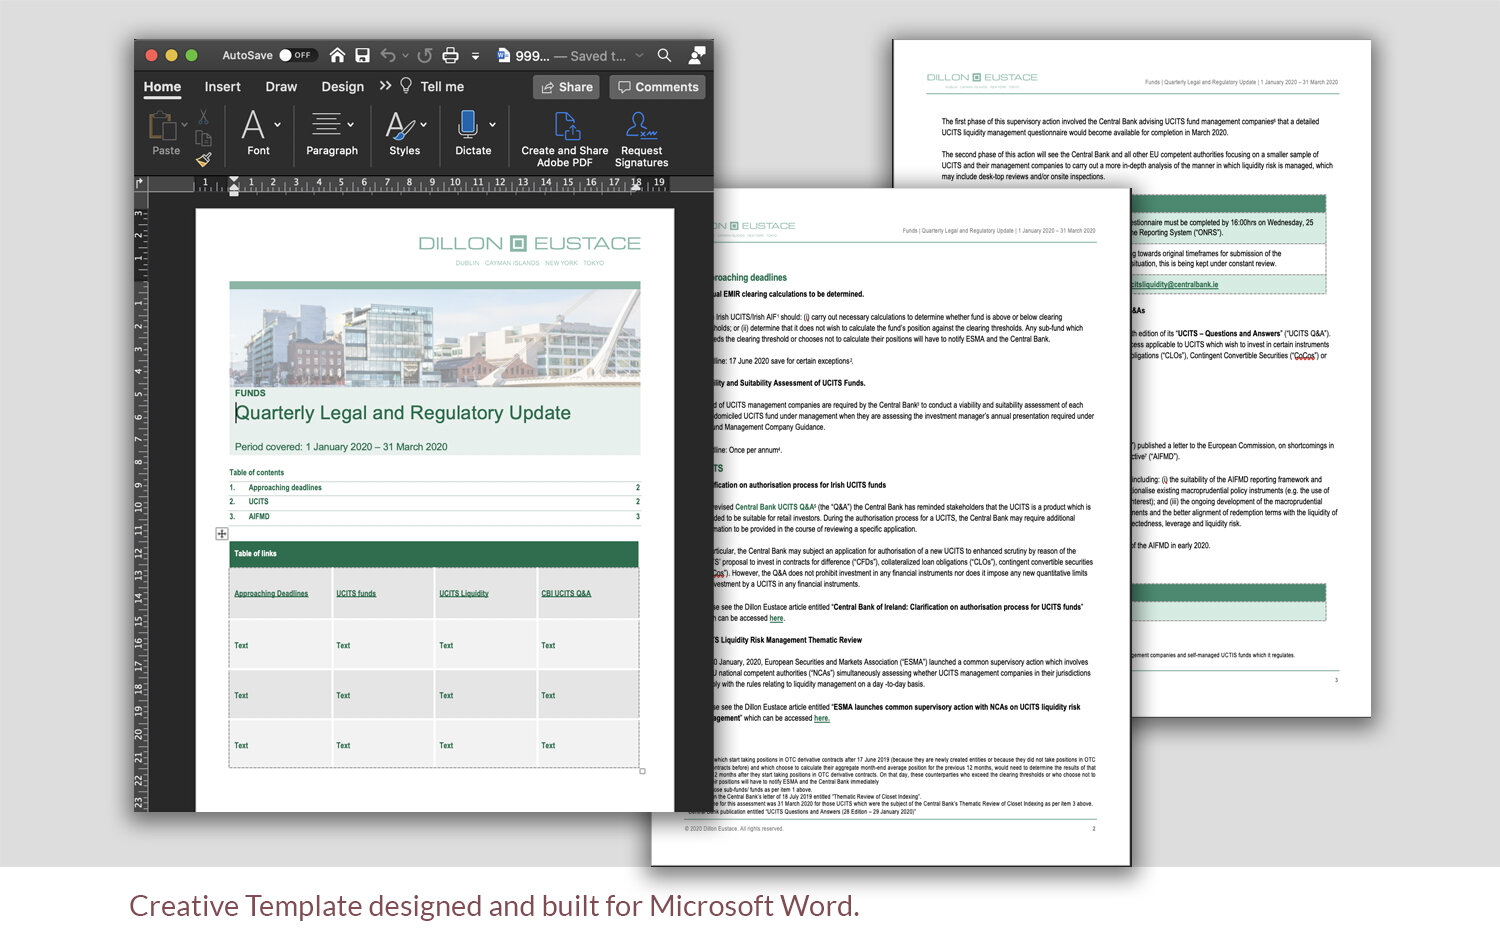
Task: Click the document title '999...'
Action: pyautogui.click(x=532, y=56)
